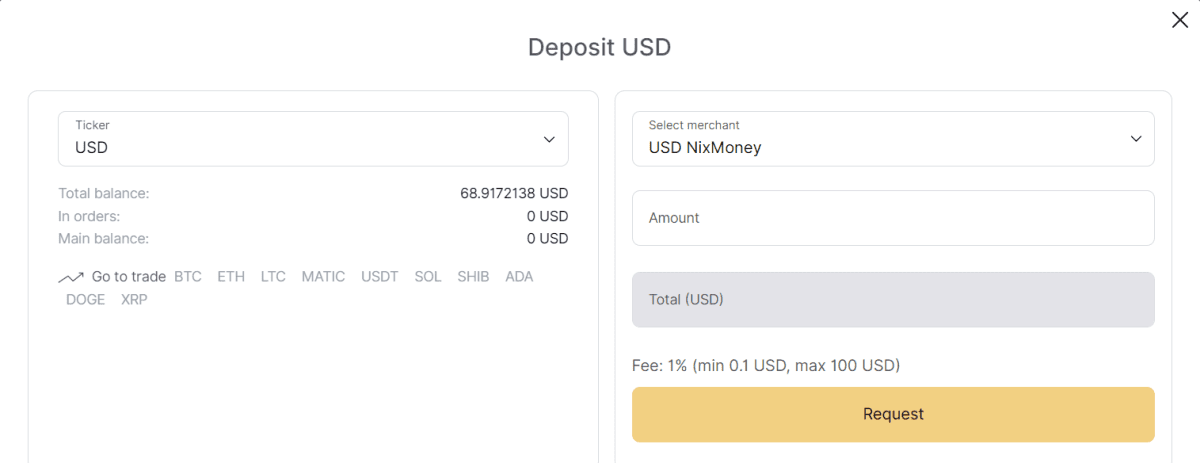Screen dimensions: 1200x463
Task: Click the Total (USD) field
Action: pos(893,299)
